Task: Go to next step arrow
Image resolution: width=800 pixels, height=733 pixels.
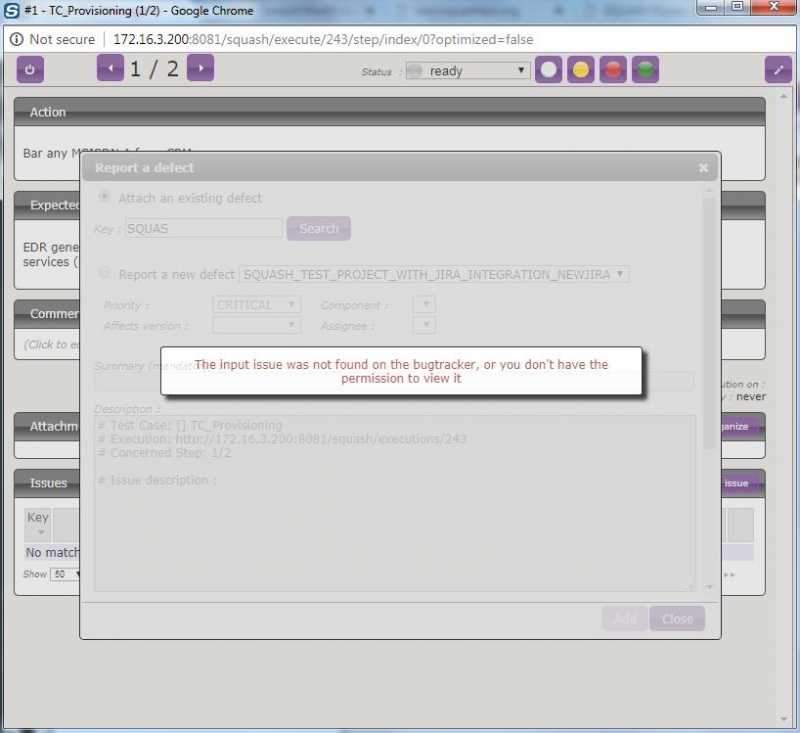Action: click(201, 68)
